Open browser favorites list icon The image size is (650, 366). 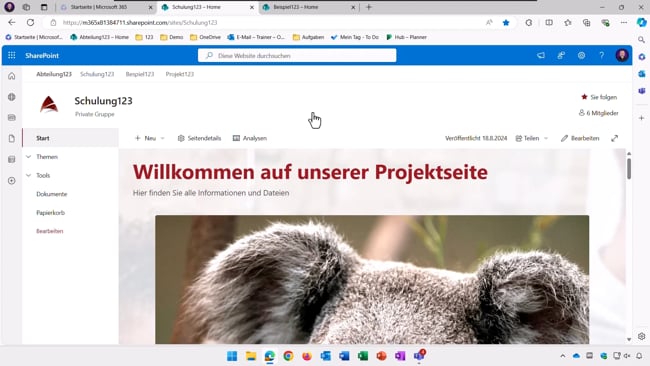[x=568, y=22]
